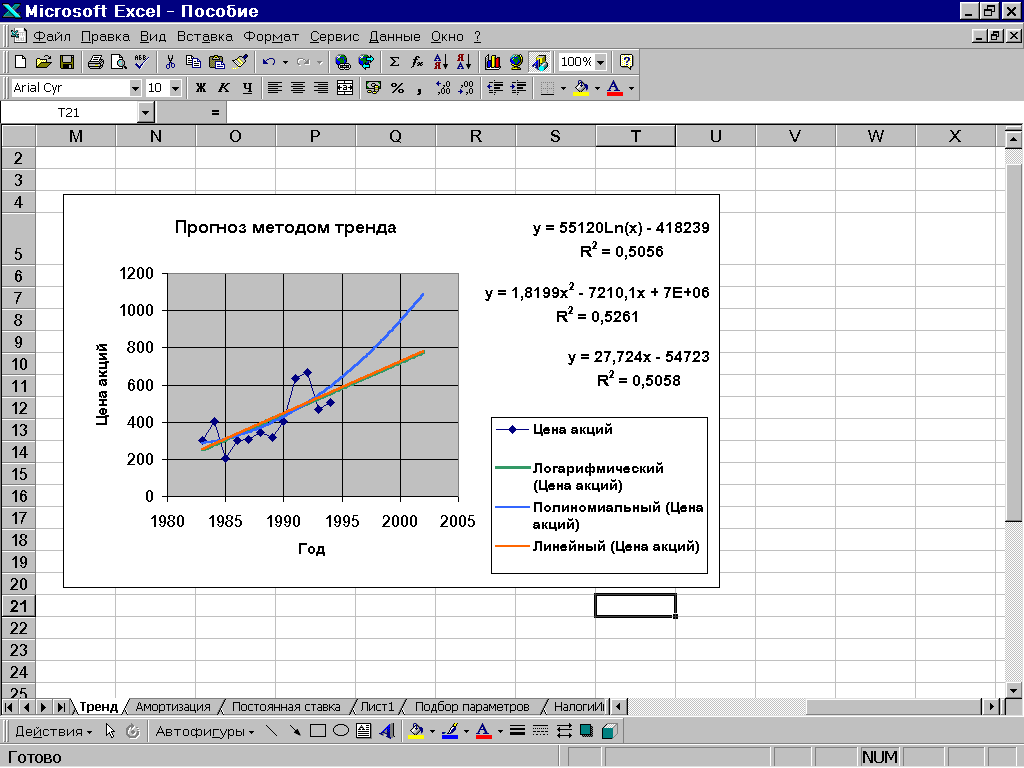The height and width of the screenshot is (768, 1024).
Task: Expand the 100% zoom dropdown
Action: point(600,62)
